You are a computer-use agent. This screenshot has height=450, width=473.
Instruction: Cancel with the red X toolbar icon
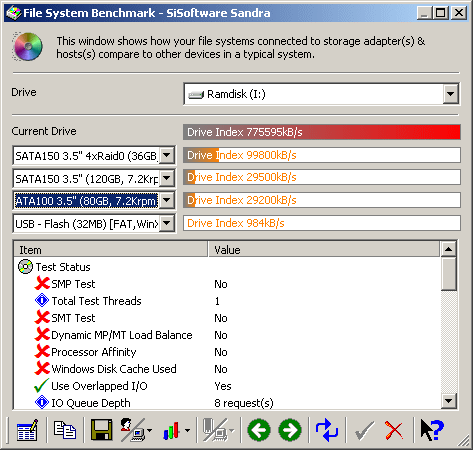[x=394, y=430]
